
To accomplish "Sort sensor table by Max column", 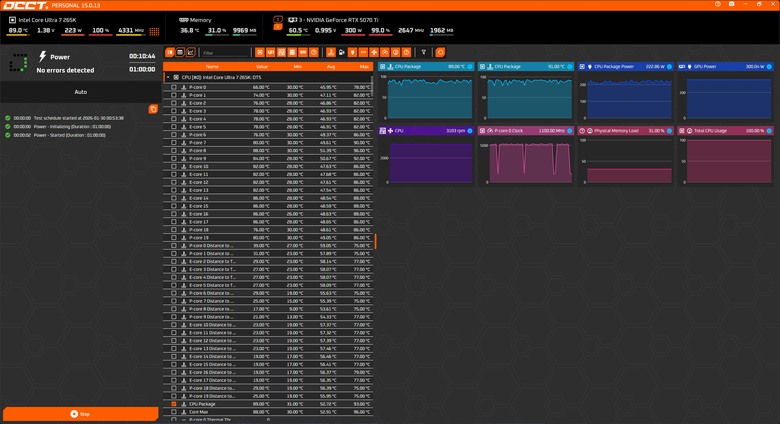I will (364, 67).
